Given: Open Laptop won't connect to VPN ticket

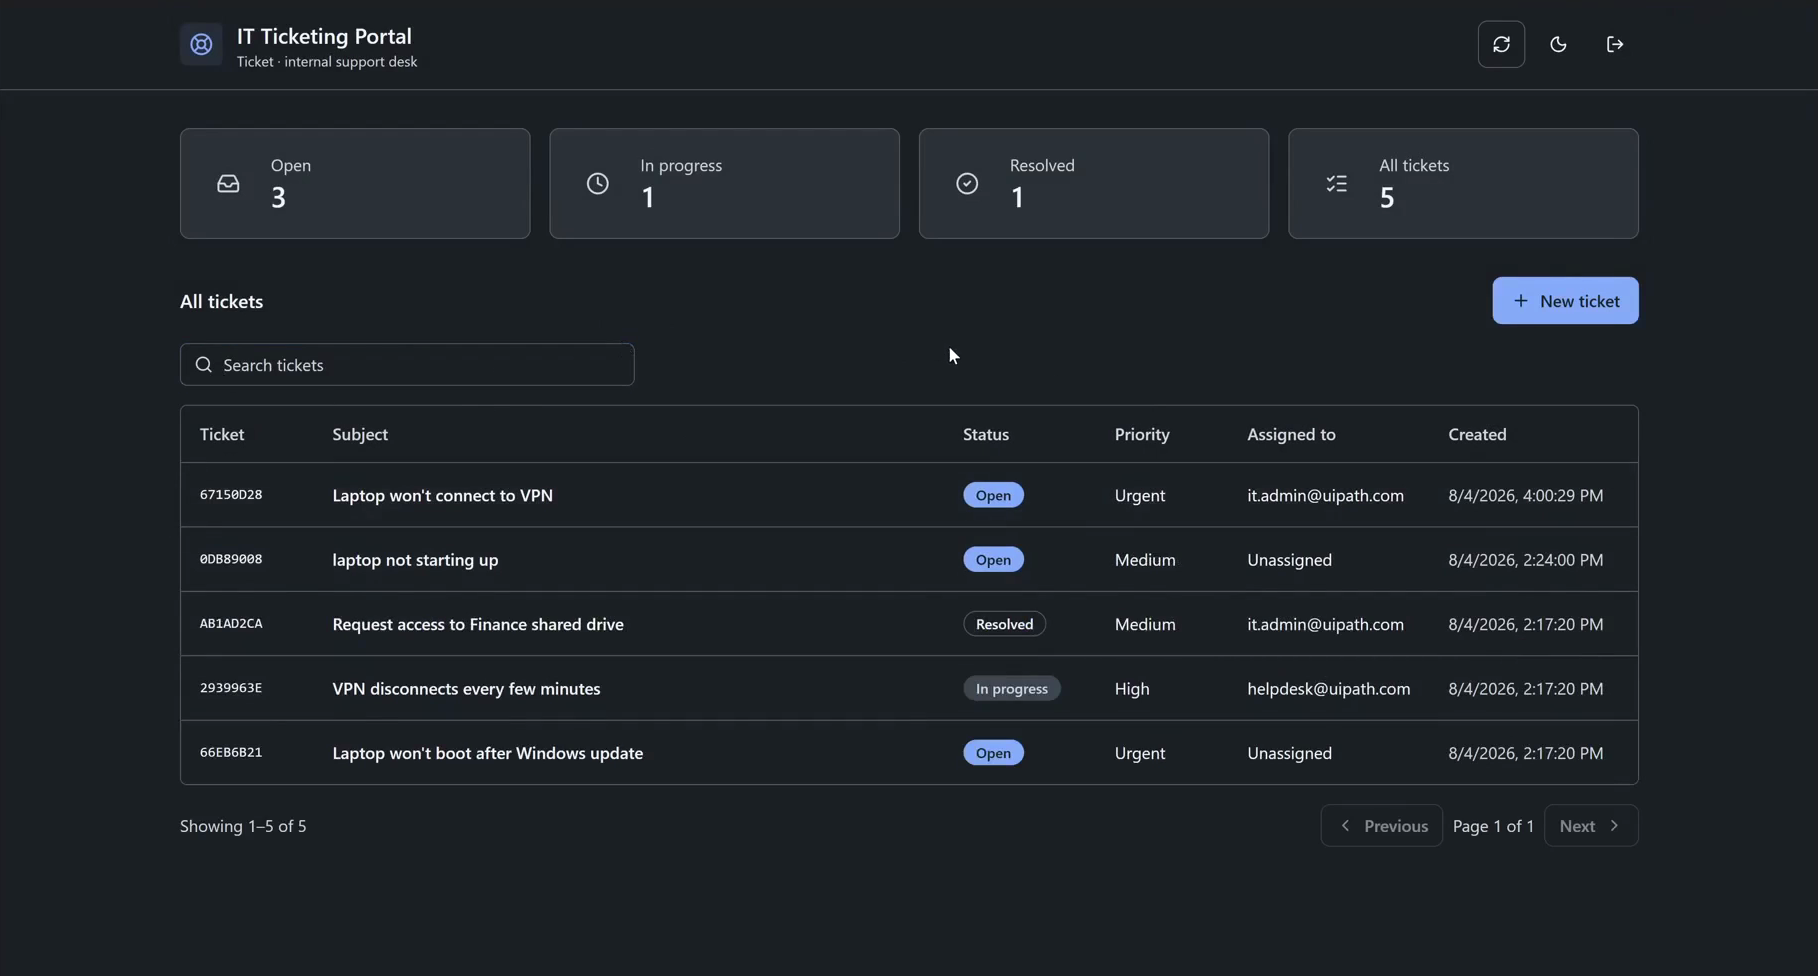Looking at the screenshot, I should pyautogui.click(x=442, y=495).
